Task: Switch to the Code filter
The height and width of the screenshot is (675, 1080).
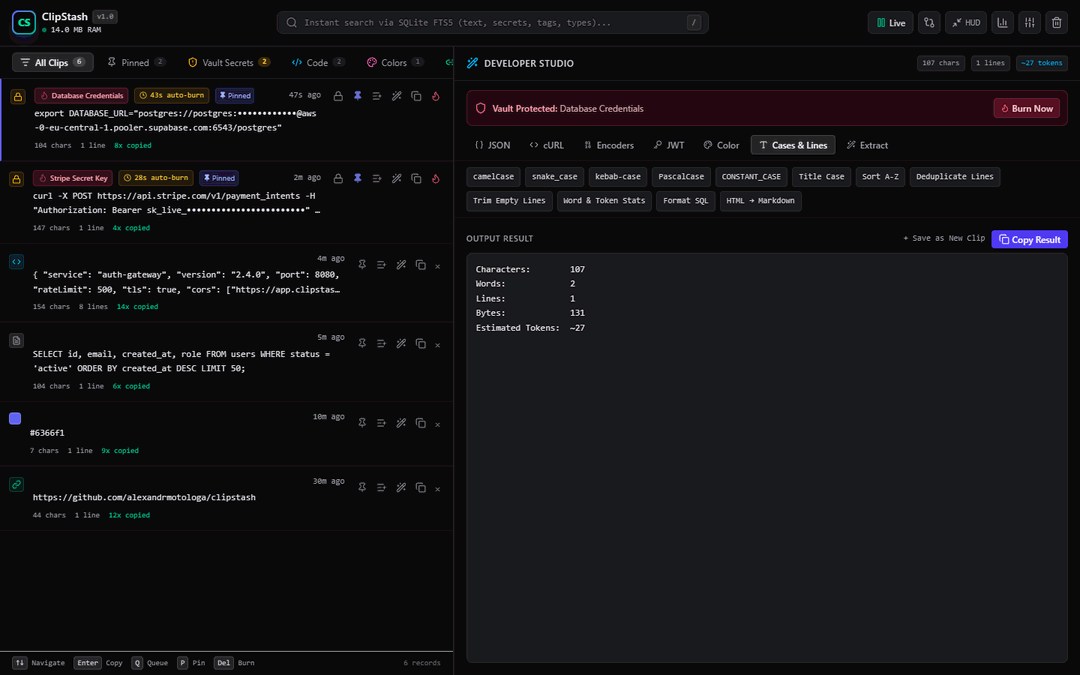Action: coord(318,63)
